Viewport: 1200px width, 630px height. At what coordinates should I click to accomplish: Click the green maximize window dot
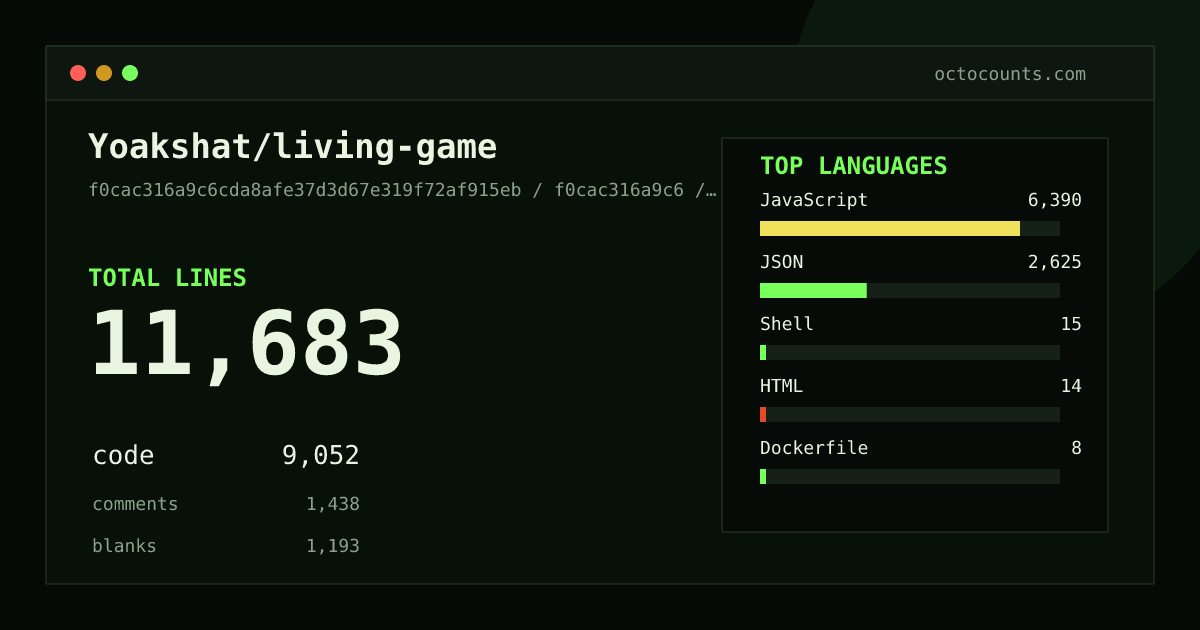click(130, 73)
